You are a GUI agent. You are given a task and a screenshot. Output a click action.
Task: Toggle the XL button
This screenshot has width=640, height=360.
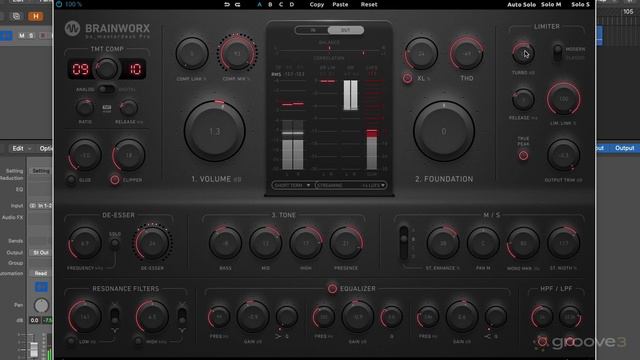[x=407, y=78]
